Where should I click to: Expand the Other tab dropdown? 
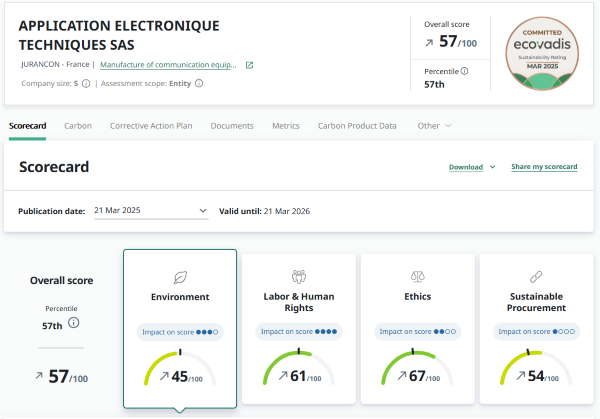coord(434,126)
